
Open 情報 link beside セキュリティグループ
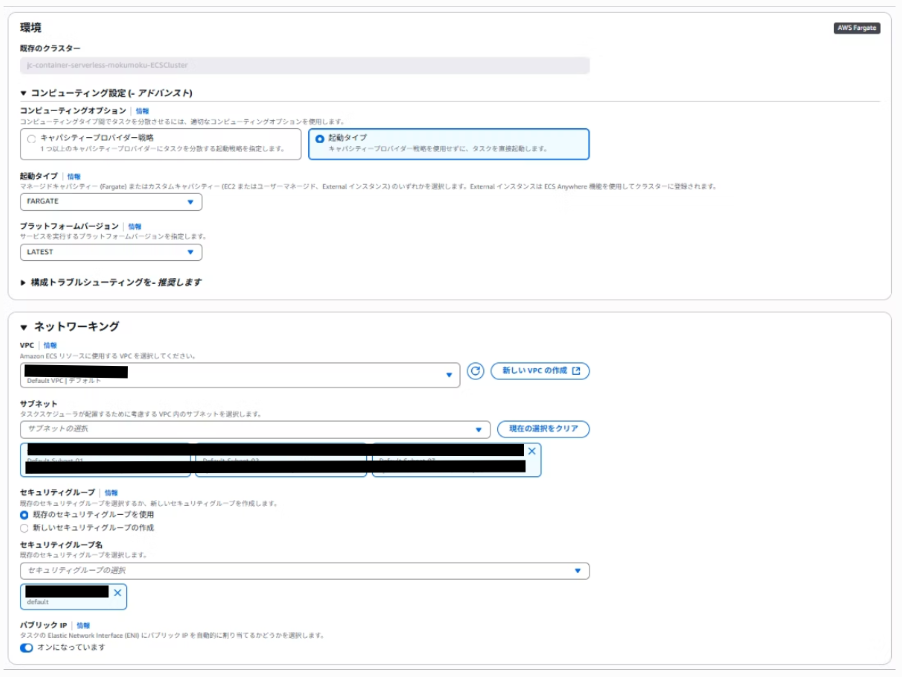(x=111, y=493)
